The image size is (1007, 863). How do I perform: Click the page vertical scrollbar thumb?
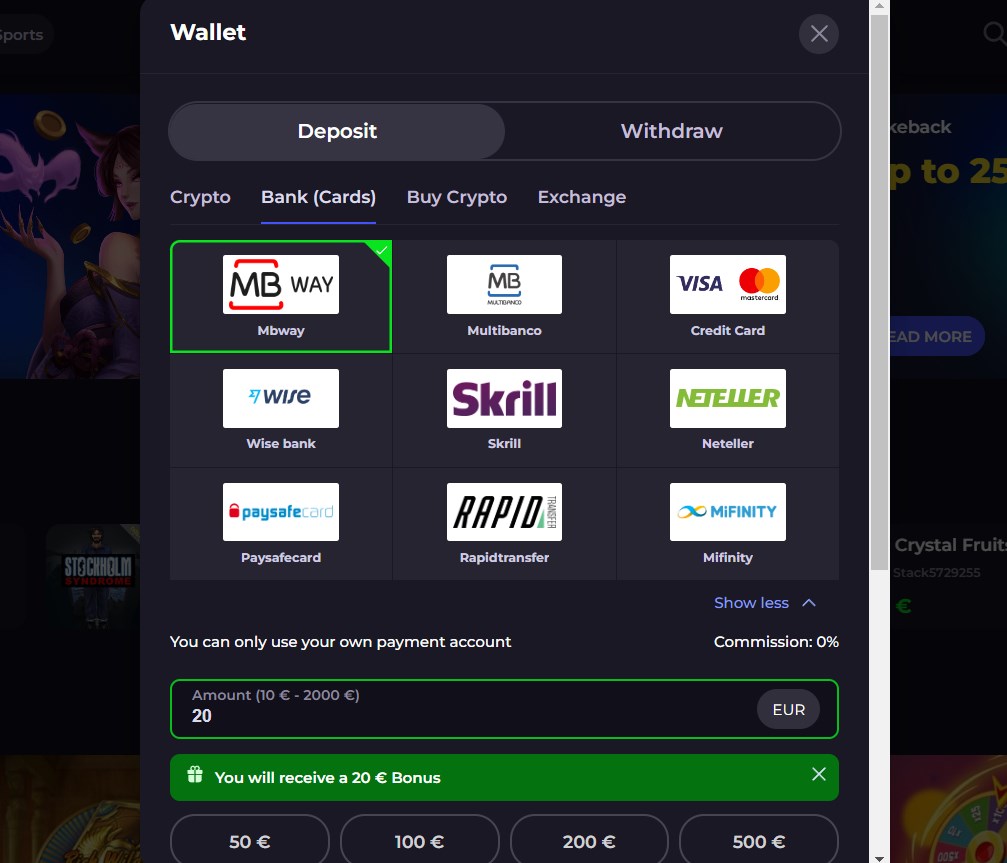[x=879, y=292]
